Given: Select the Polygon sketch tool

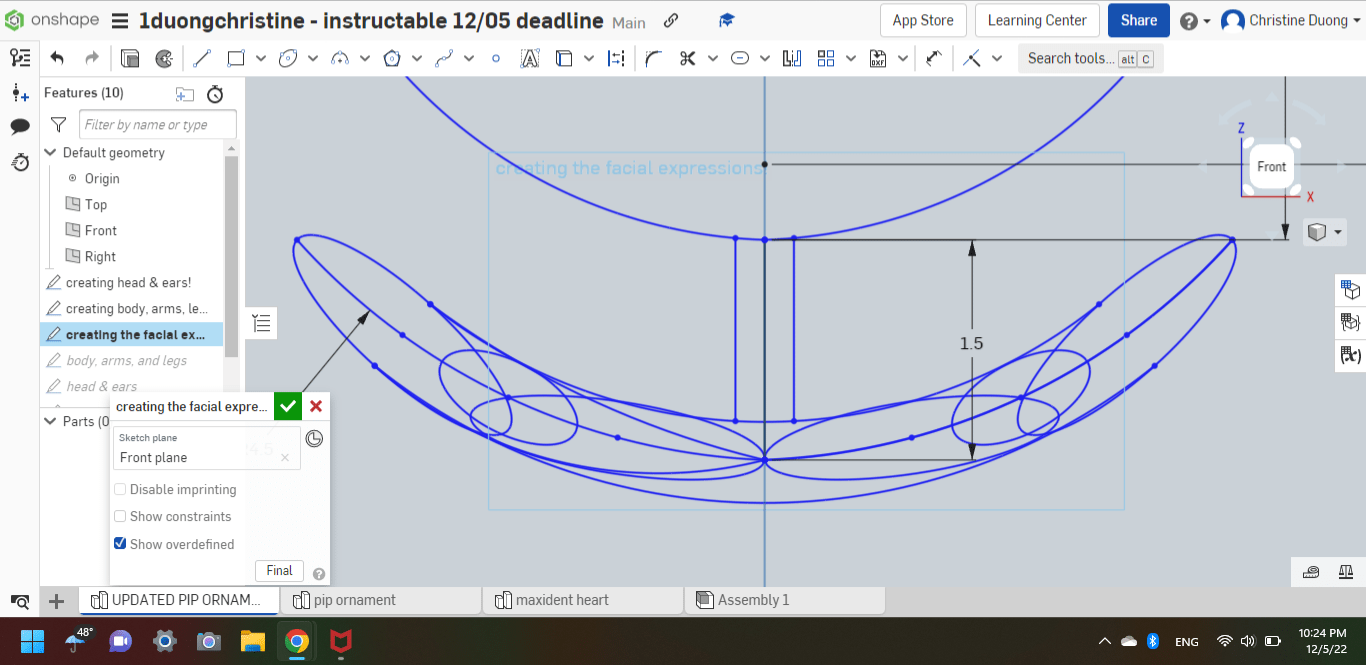Looking at the screenshot, I should (x=392, y=58).
